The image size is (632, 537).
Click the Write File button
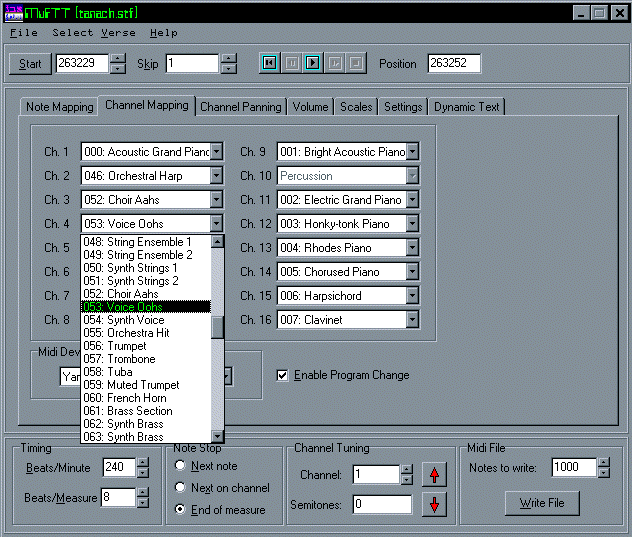click(542, 503)
